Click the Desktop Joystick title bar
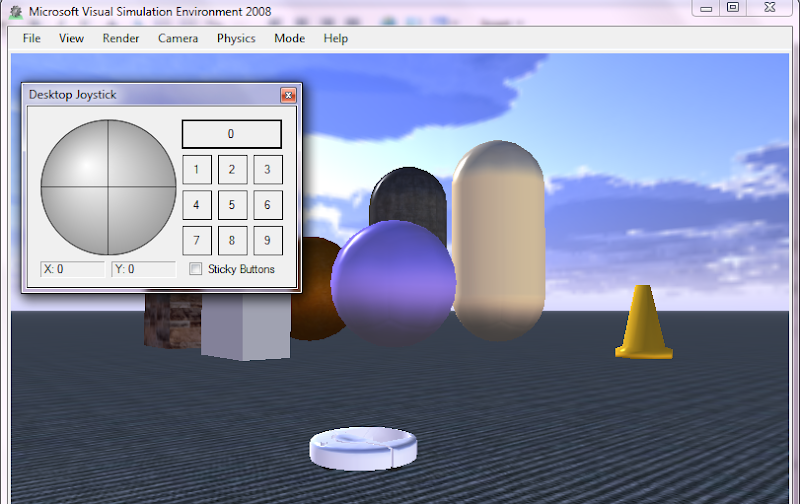This screenshot has height=504, width=800. coord(153,95)
